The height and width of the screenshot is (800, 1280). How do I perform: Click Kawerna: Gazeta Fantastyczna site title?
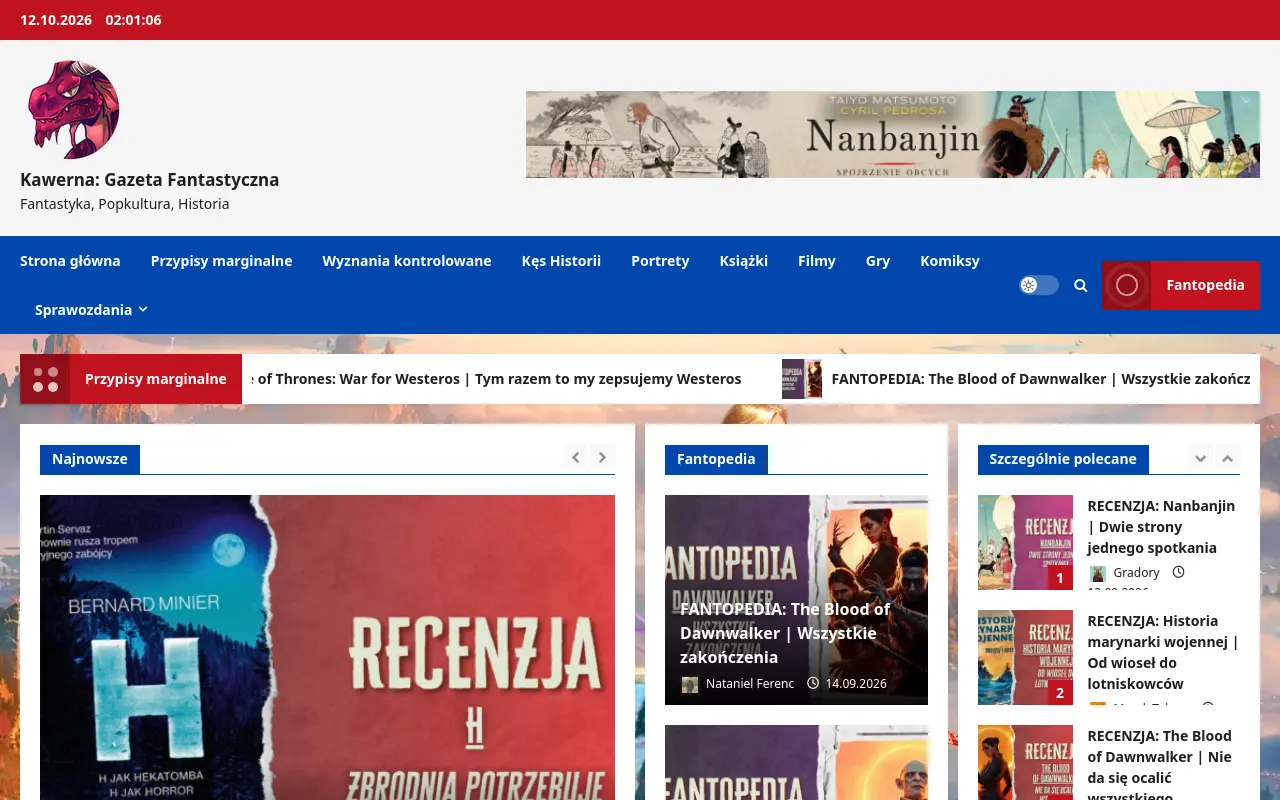(149, 180)
